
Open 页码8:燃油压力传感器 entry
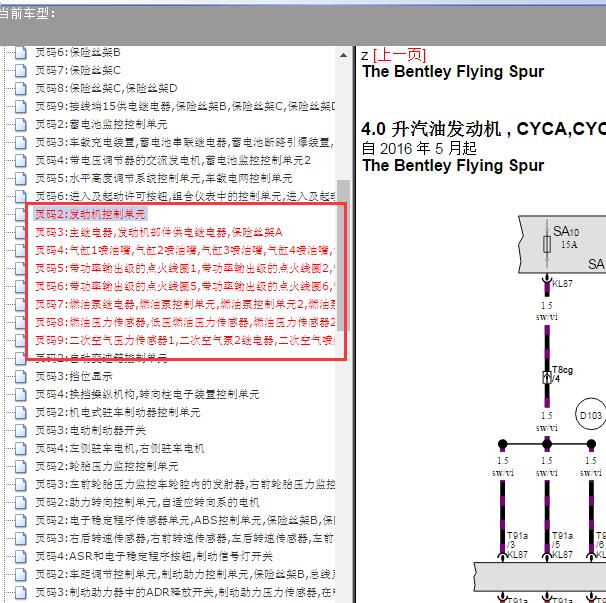click(185, 322)
